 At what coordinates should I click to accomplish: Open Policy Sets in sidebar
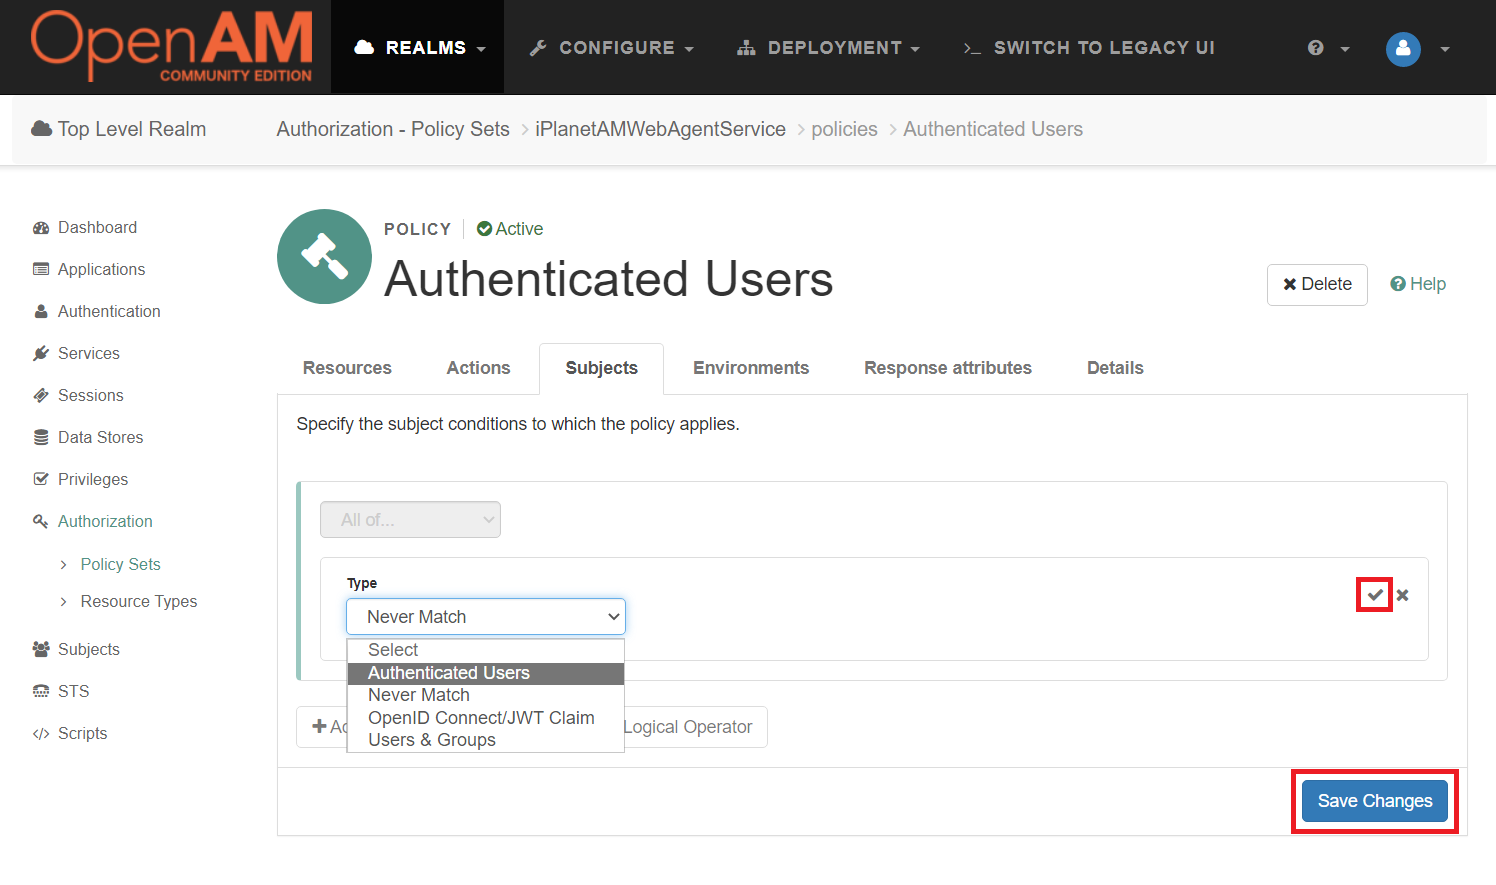click(x=120, y=564)
